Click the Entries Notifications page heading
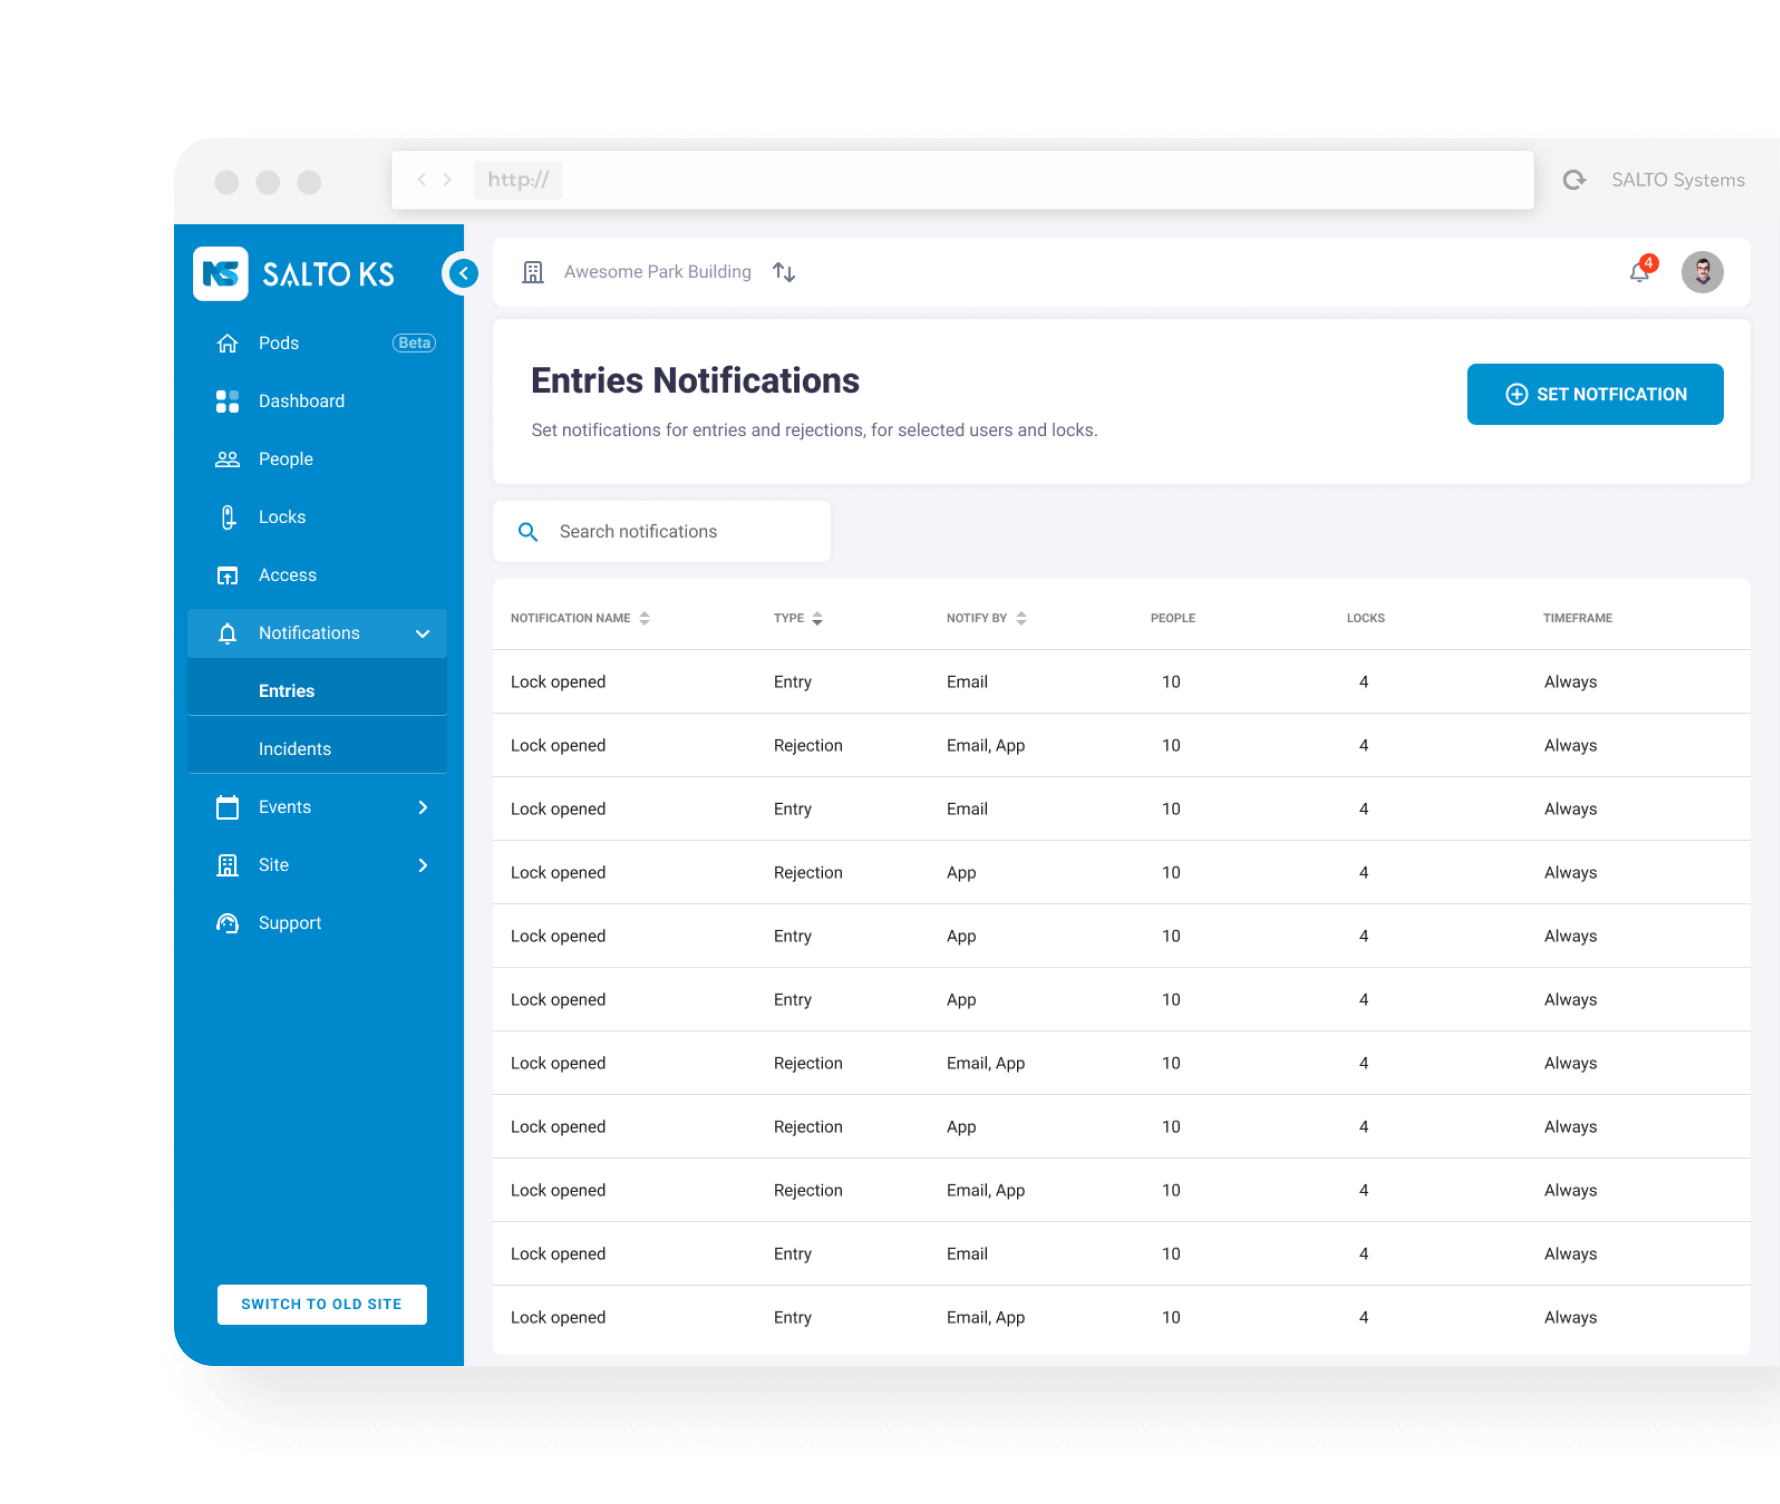 click(x=695, y=381)
